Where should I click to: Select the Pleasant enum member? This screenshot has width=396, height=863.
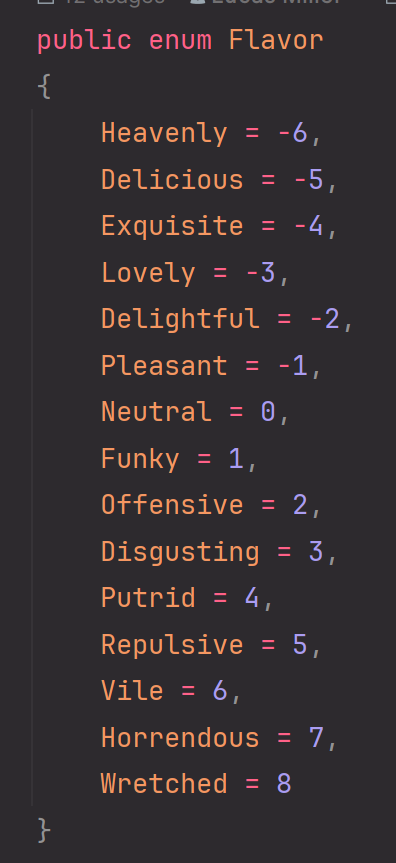click(x=164, y=365)
